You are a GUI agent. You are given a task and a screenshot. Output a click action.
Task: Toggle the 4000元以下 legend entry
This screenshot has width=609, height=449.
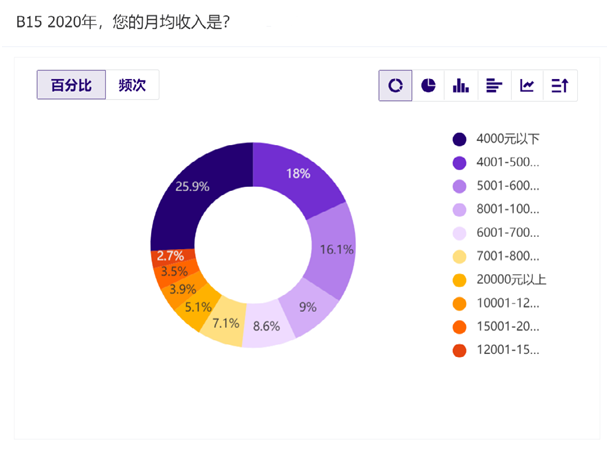(x=508, y=139)
